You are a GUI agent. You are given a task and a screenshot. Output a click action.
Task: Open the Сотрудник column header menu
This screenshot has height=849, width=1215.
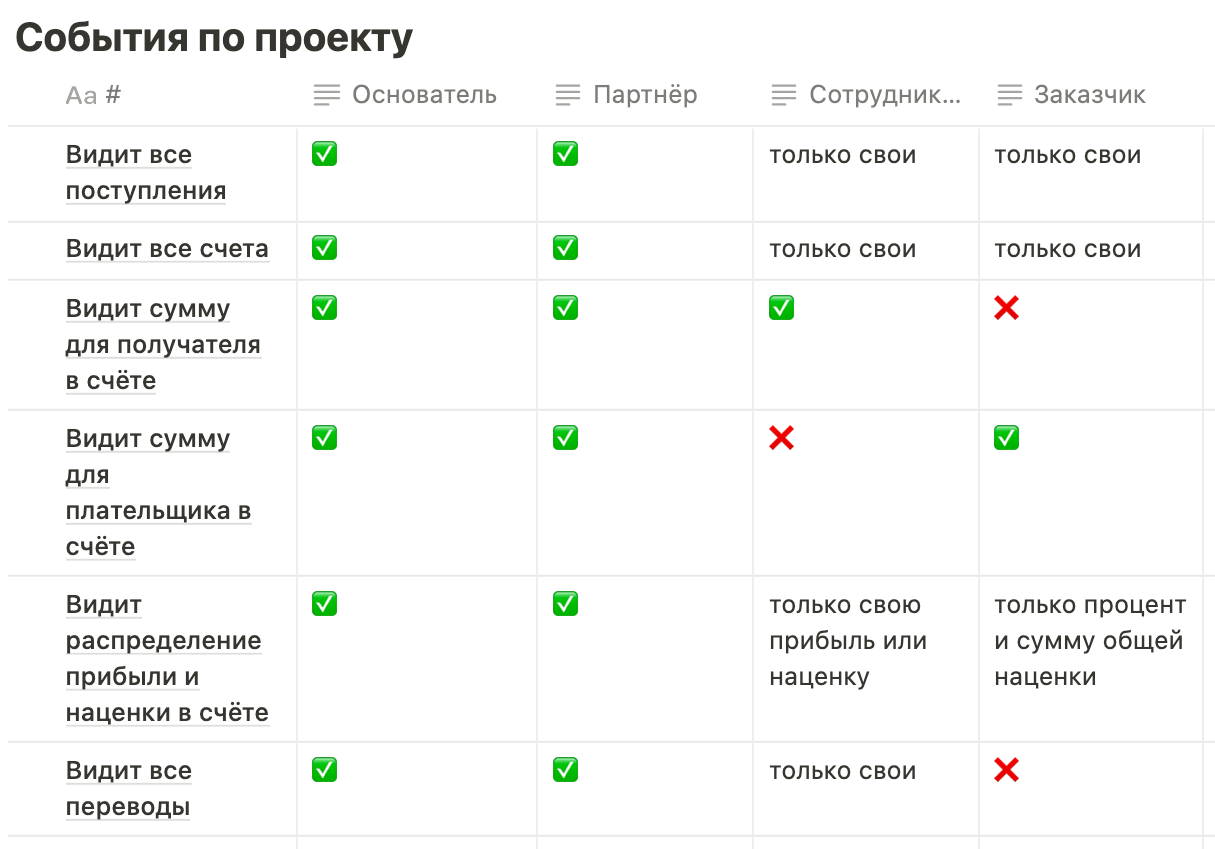click(884, 95)
